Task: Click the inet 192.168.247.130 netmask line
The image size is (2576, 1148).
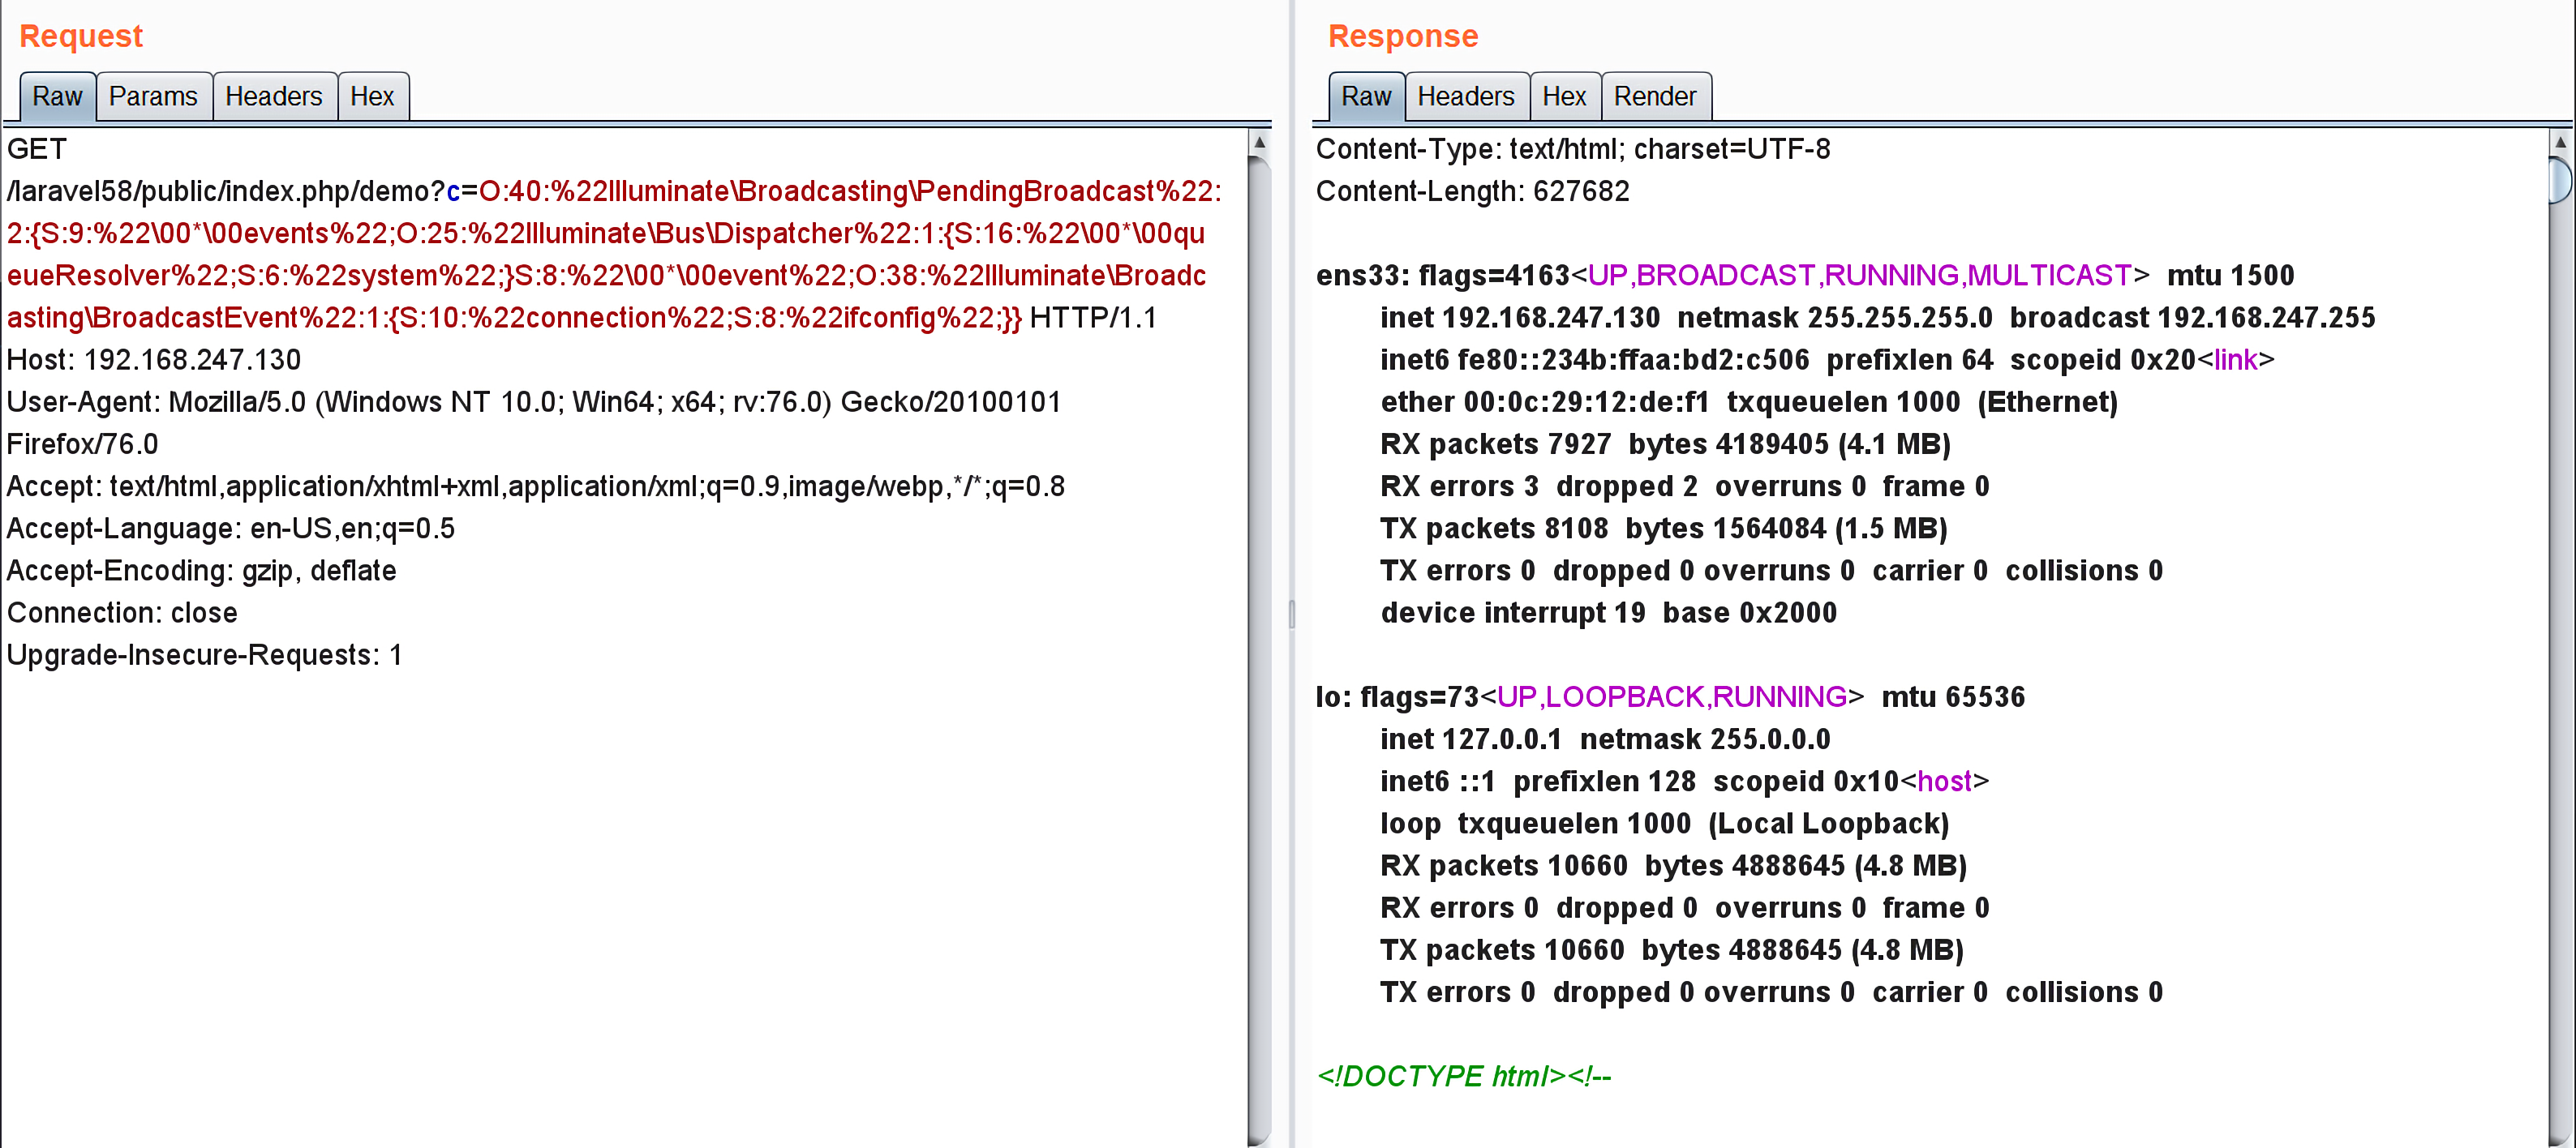Action: 1878,318
